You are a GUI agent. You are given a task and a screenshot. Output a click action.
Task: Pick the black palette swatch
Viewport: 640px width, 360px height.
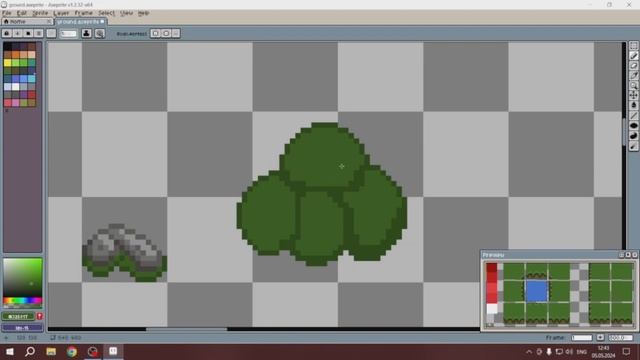click(x=7, y=47)
